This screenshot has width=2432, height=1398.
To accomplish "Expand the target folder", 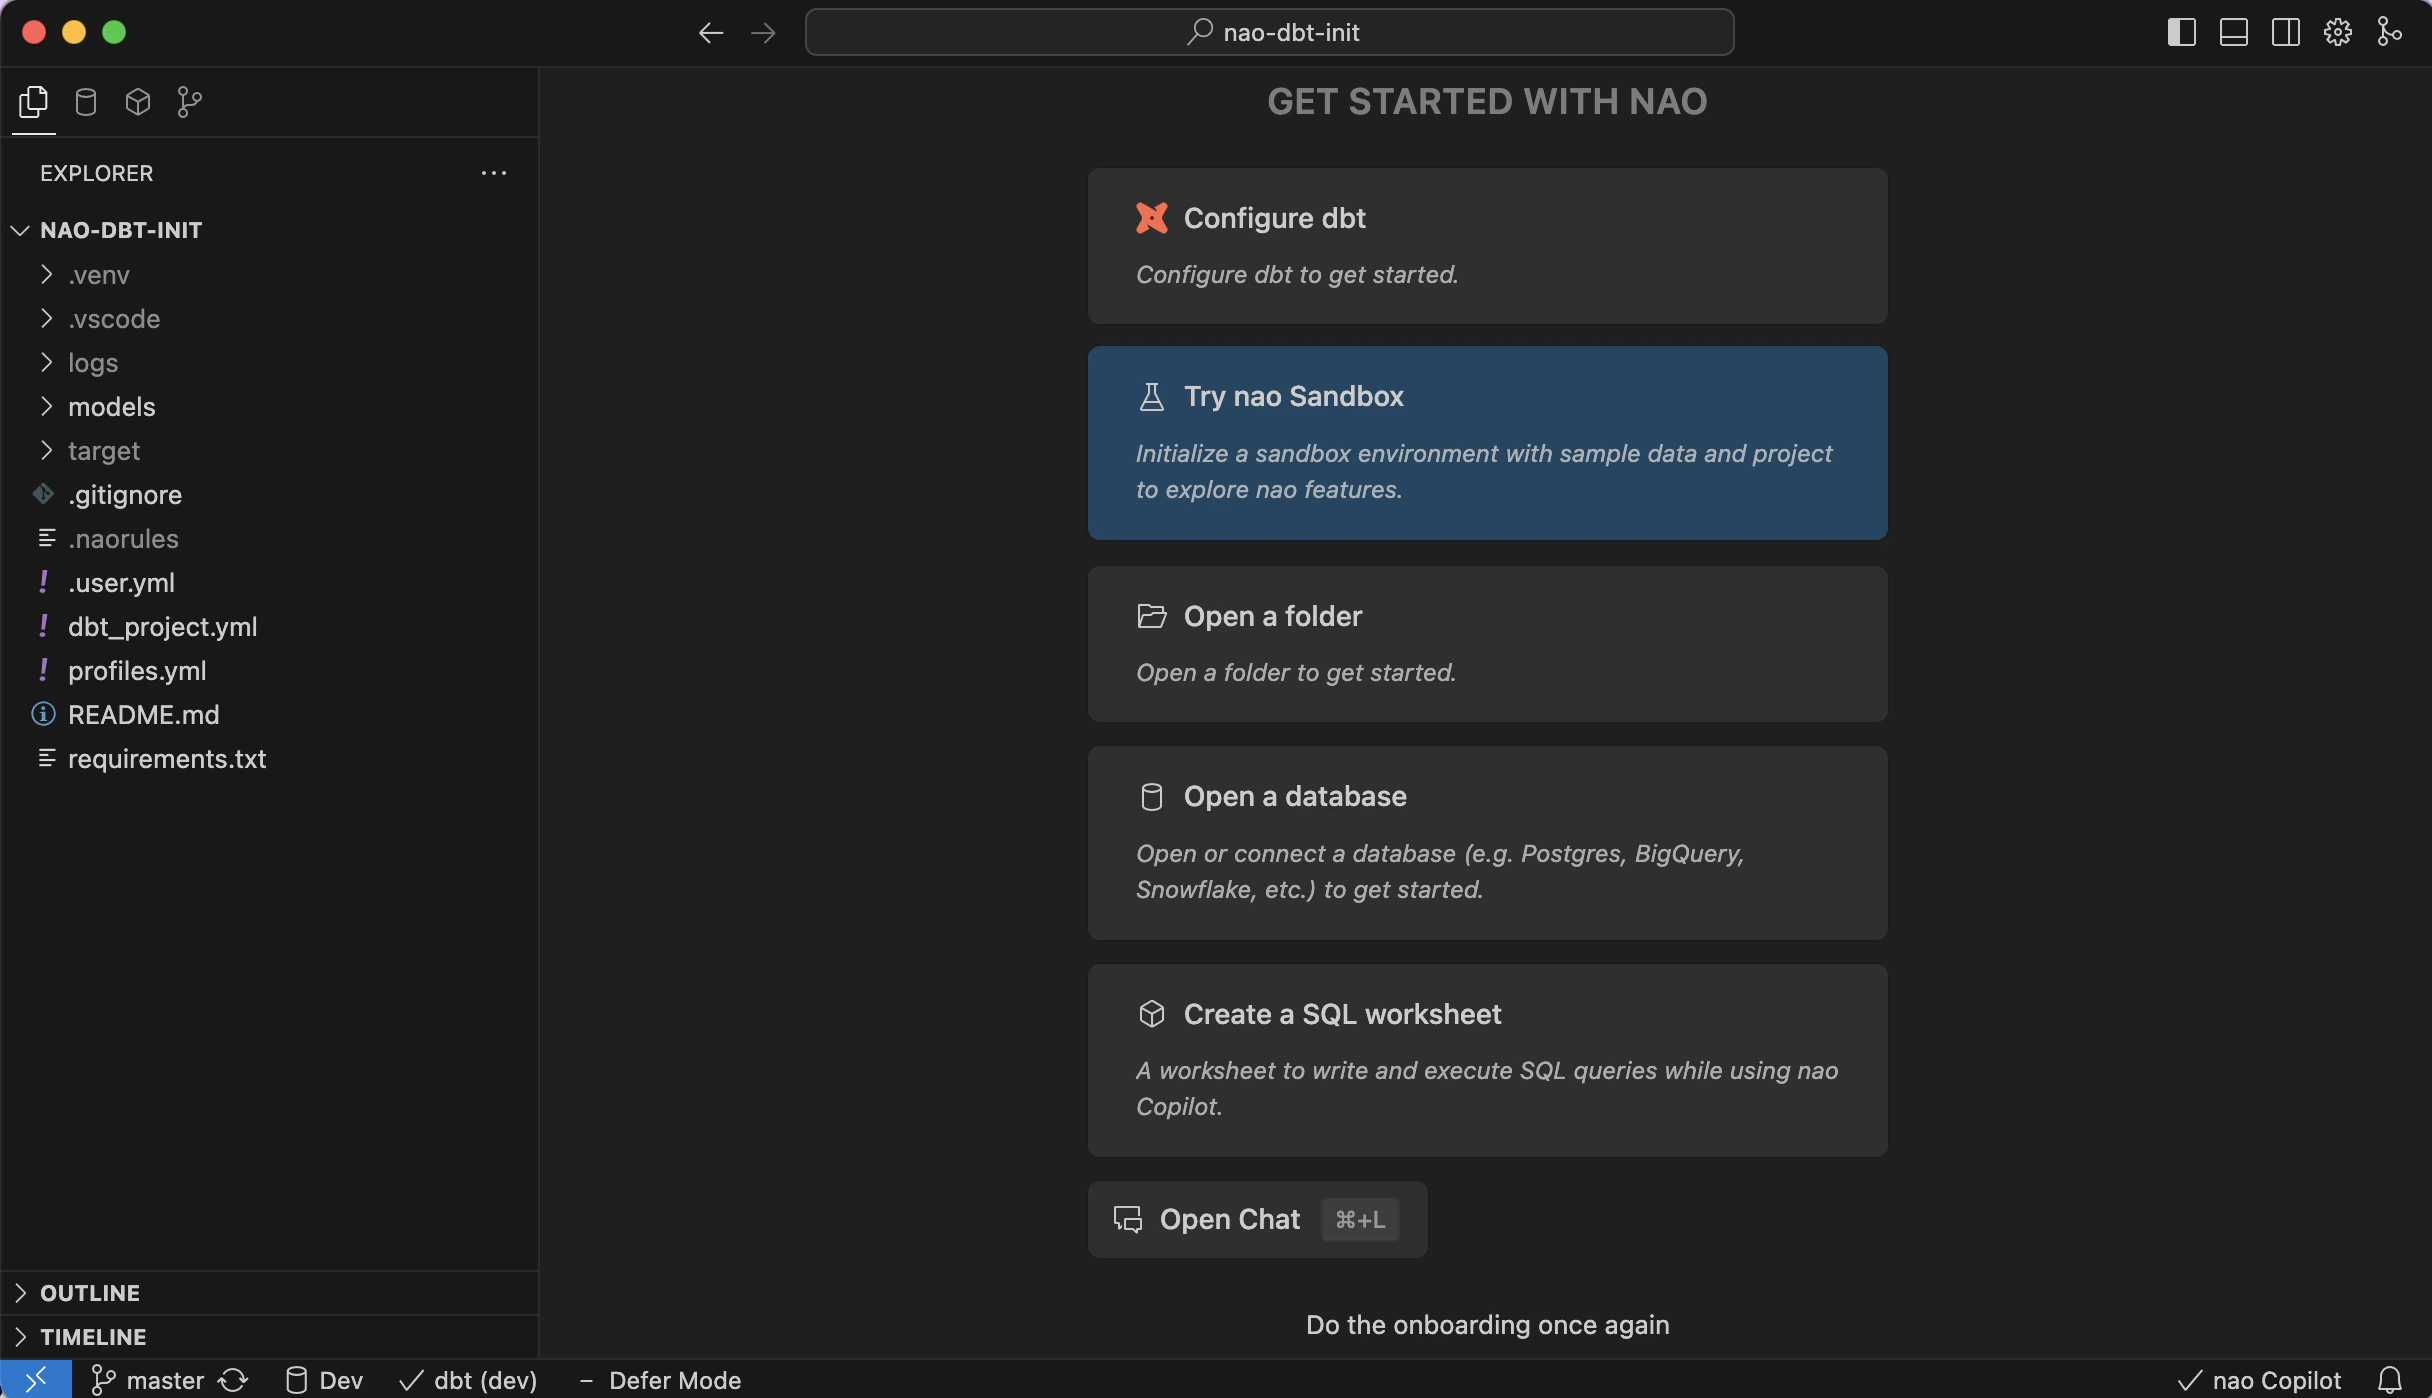I will (270, 451).
